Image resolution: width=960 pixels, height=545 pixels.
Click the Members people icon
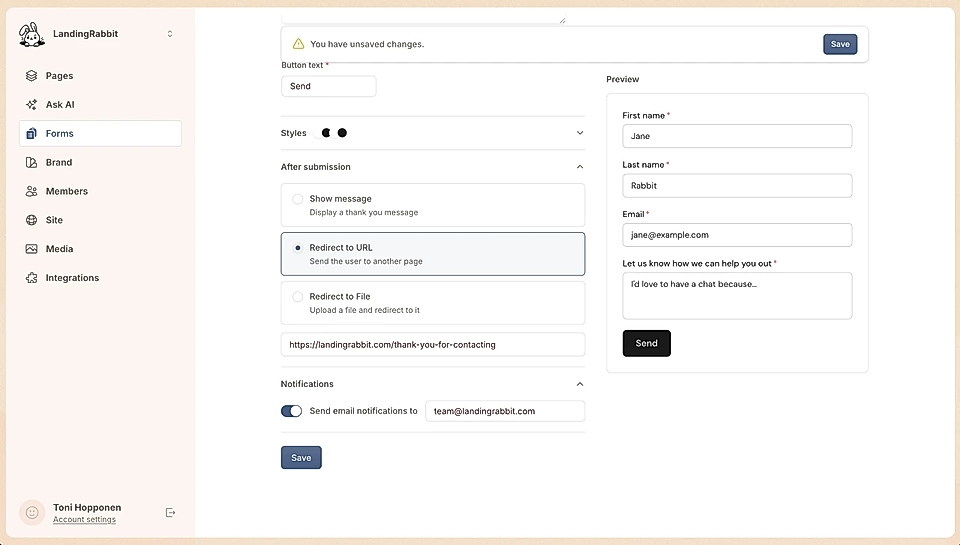31,190
